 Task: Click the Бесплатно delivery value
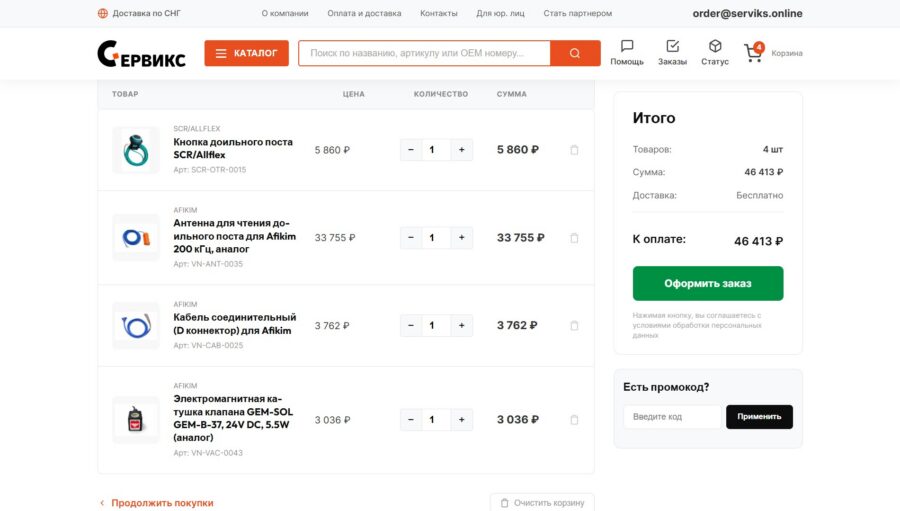(x=759, y=195)
